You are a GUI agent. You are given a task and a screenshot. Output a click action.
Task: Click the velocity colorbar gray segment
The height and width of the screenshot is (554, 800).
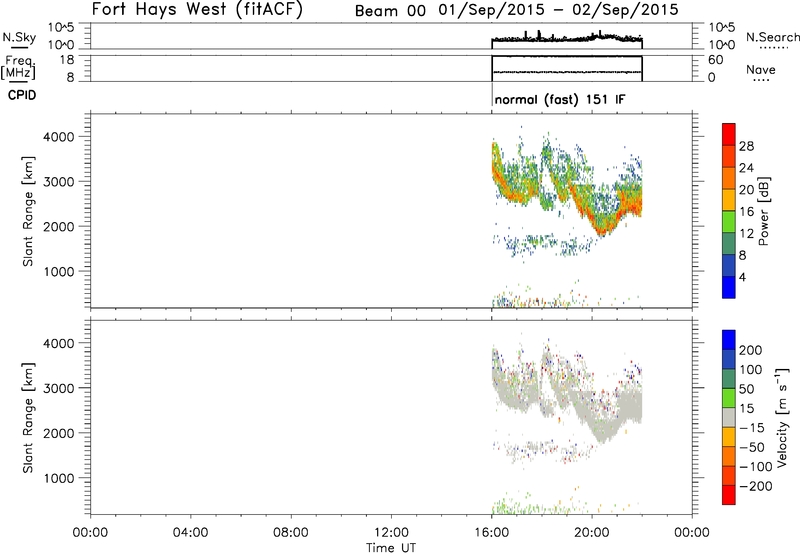[729, 418]
